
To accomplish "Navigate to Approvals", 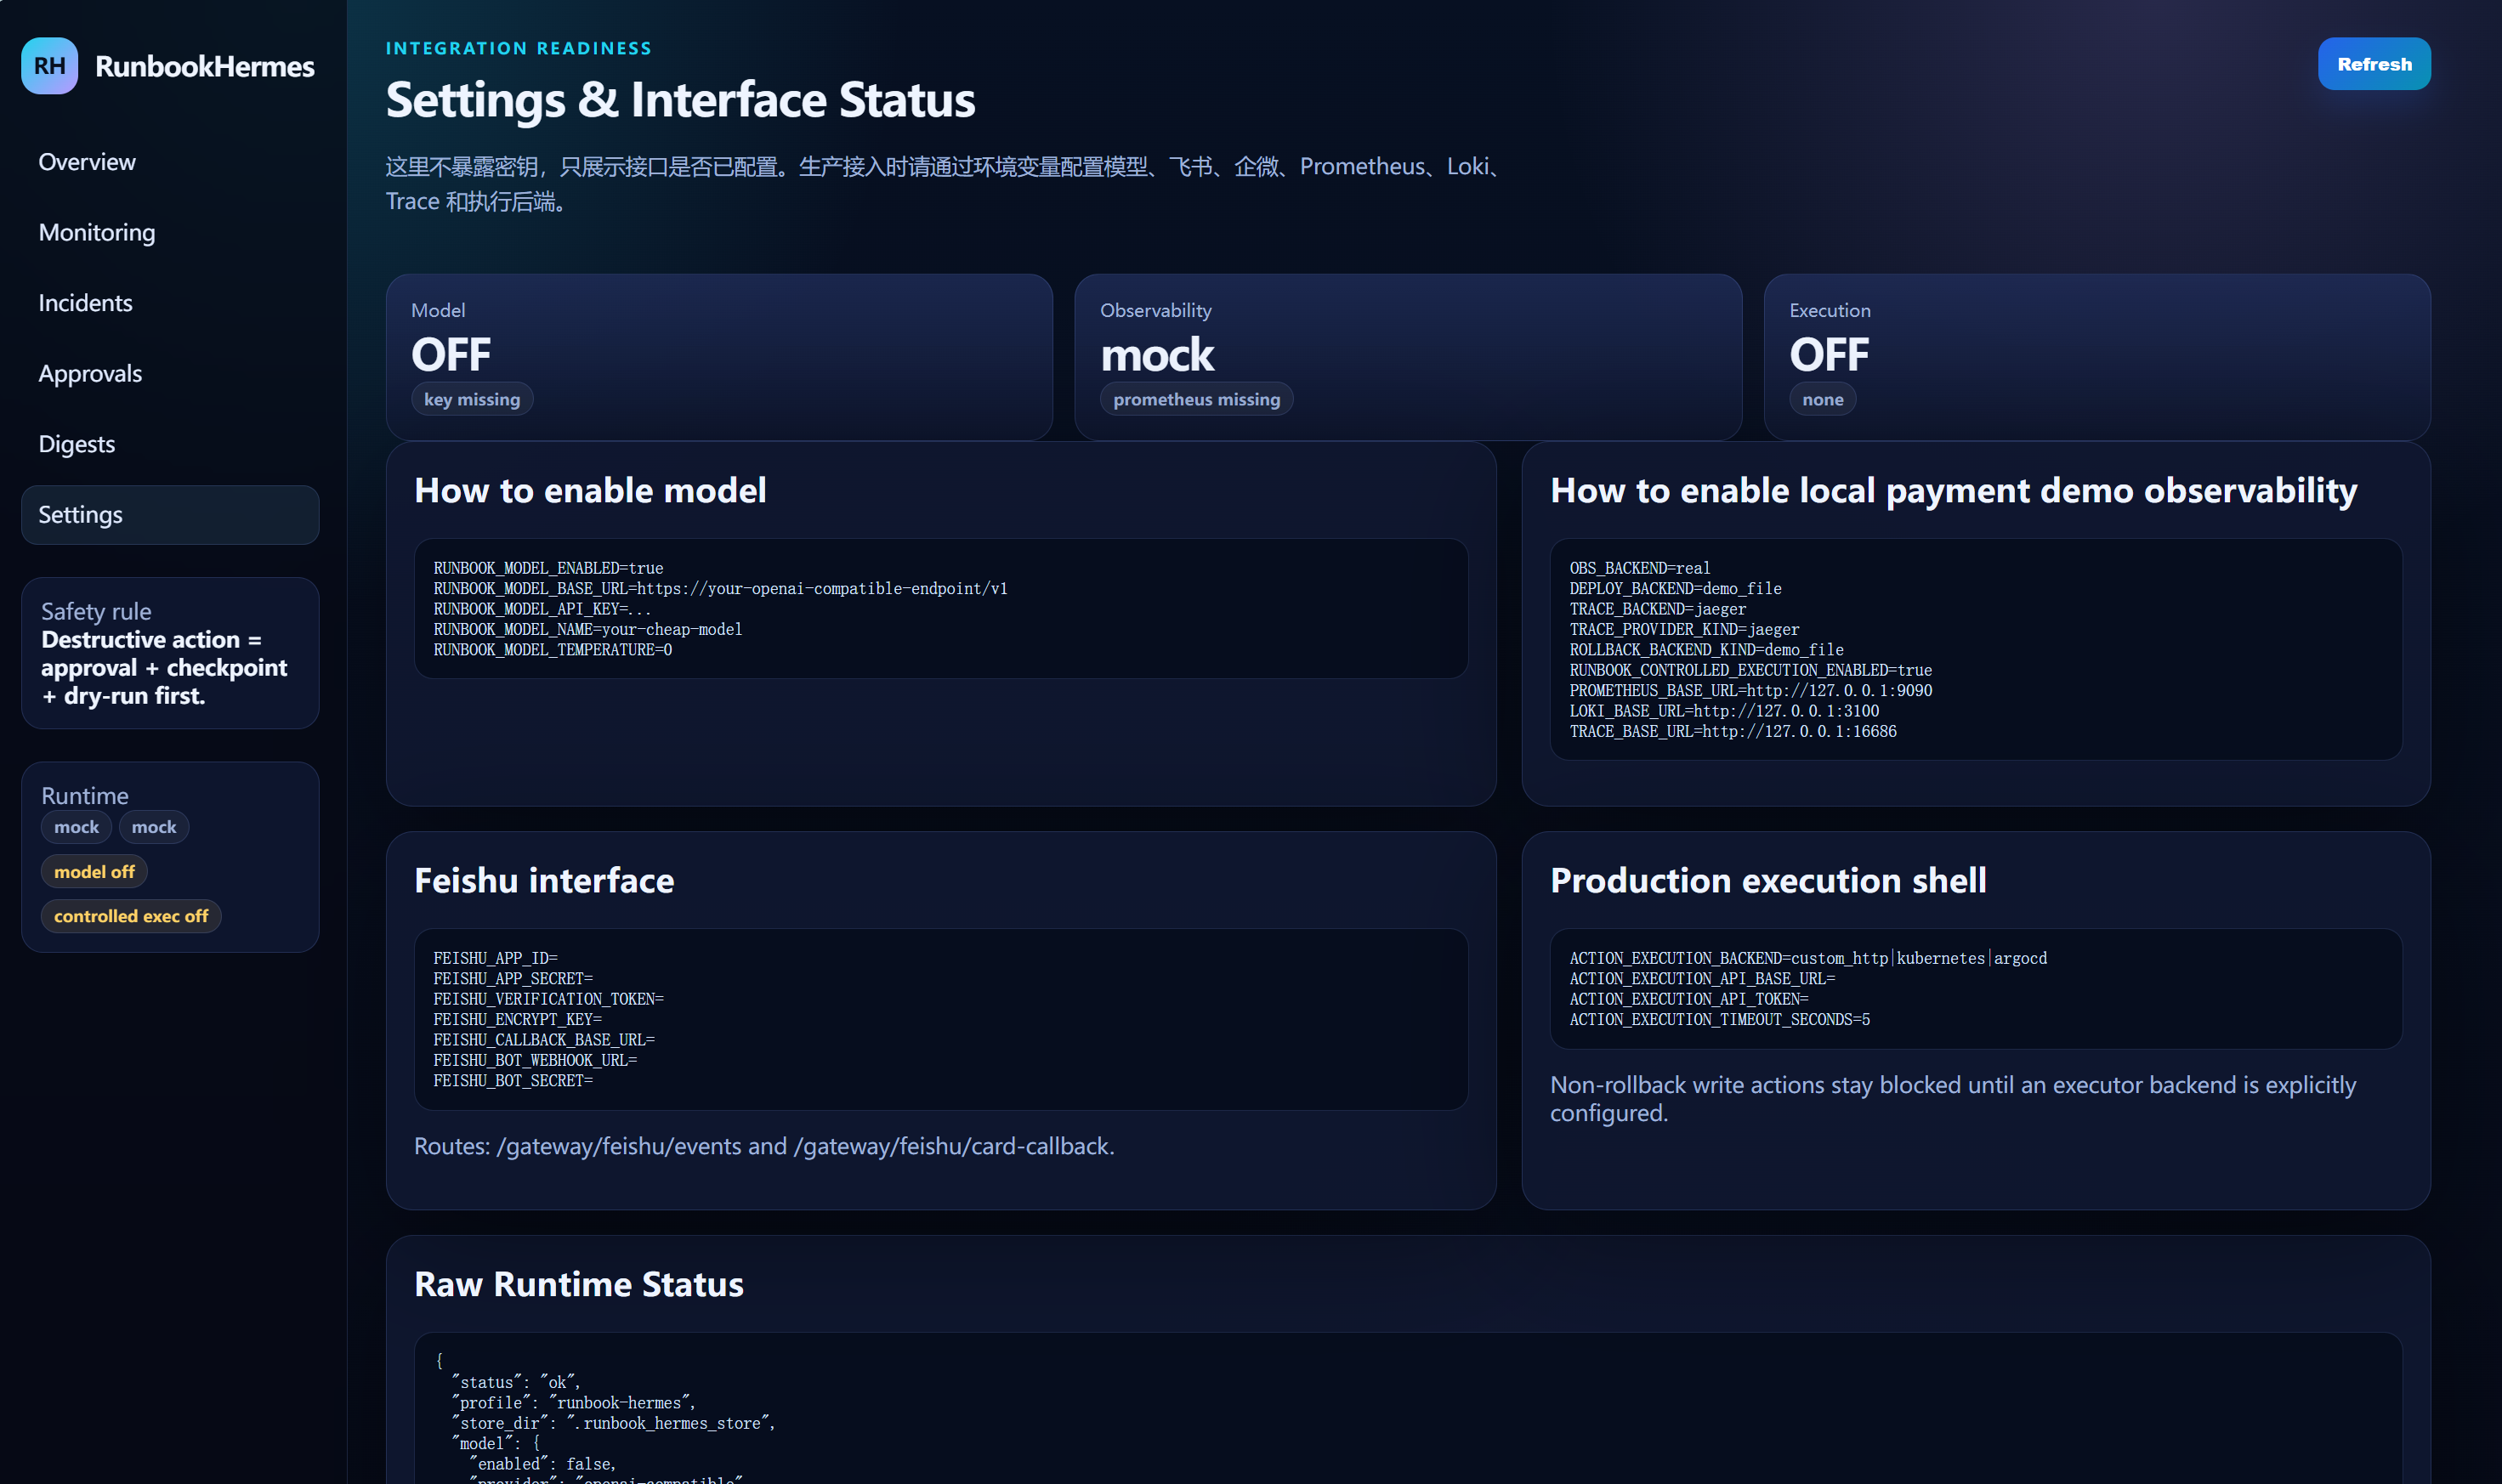I will pyautogui.click(x=170, y=373).
